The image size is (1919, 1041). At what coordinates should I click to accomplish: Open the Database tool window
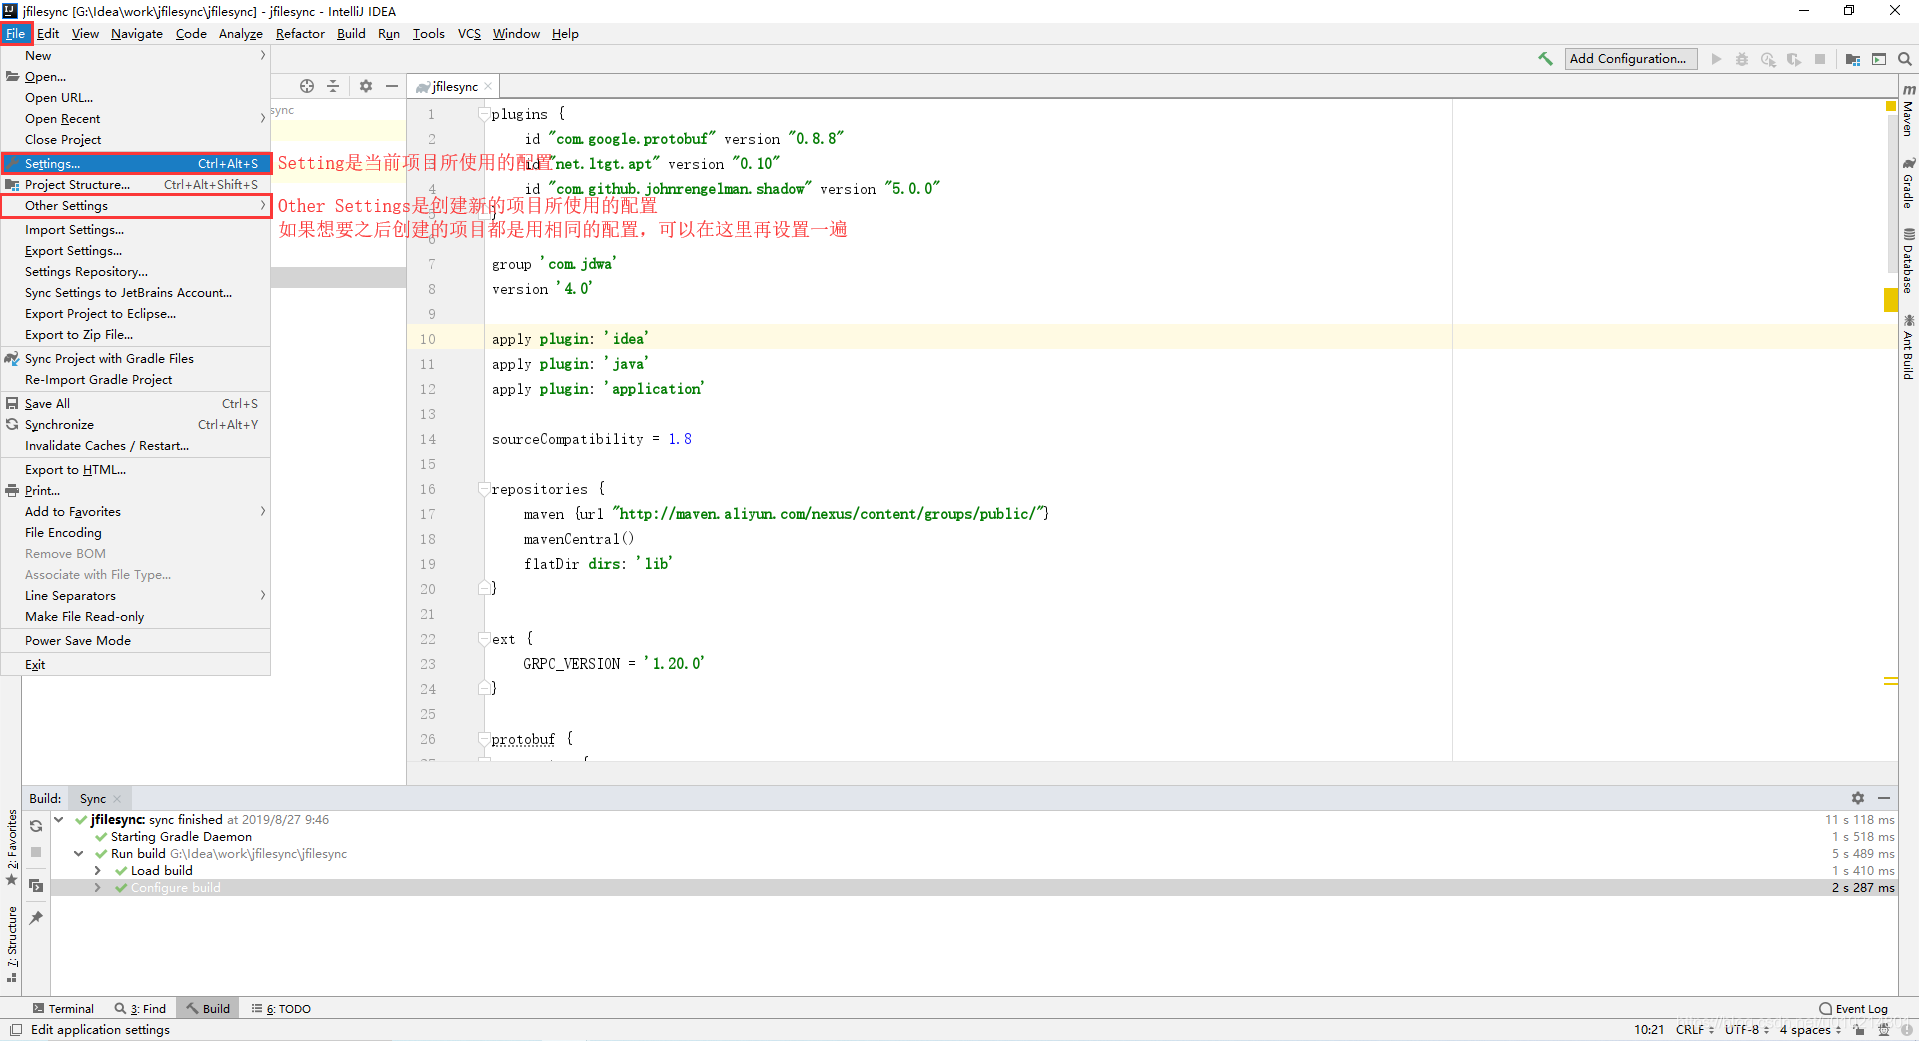click(1908, 260)
